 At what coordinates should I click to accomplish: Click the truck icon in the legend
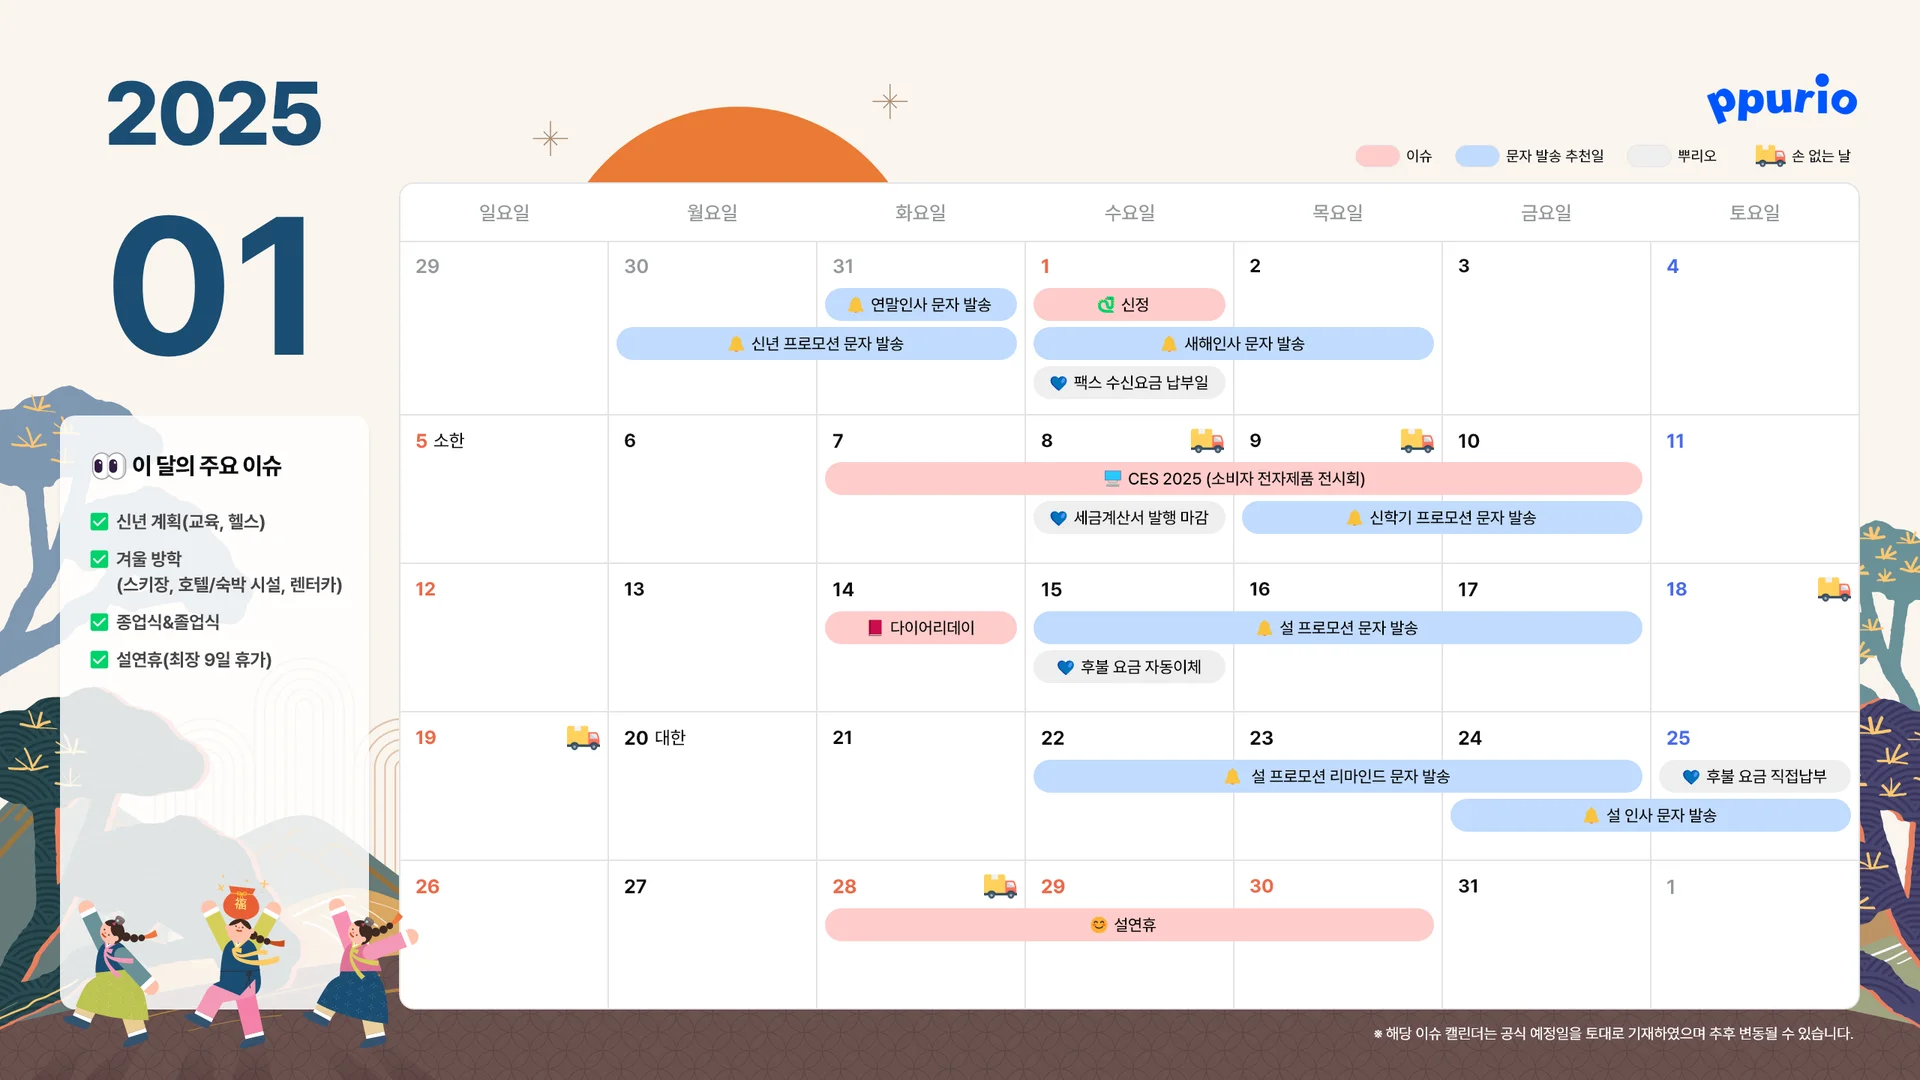point(1769,156)
